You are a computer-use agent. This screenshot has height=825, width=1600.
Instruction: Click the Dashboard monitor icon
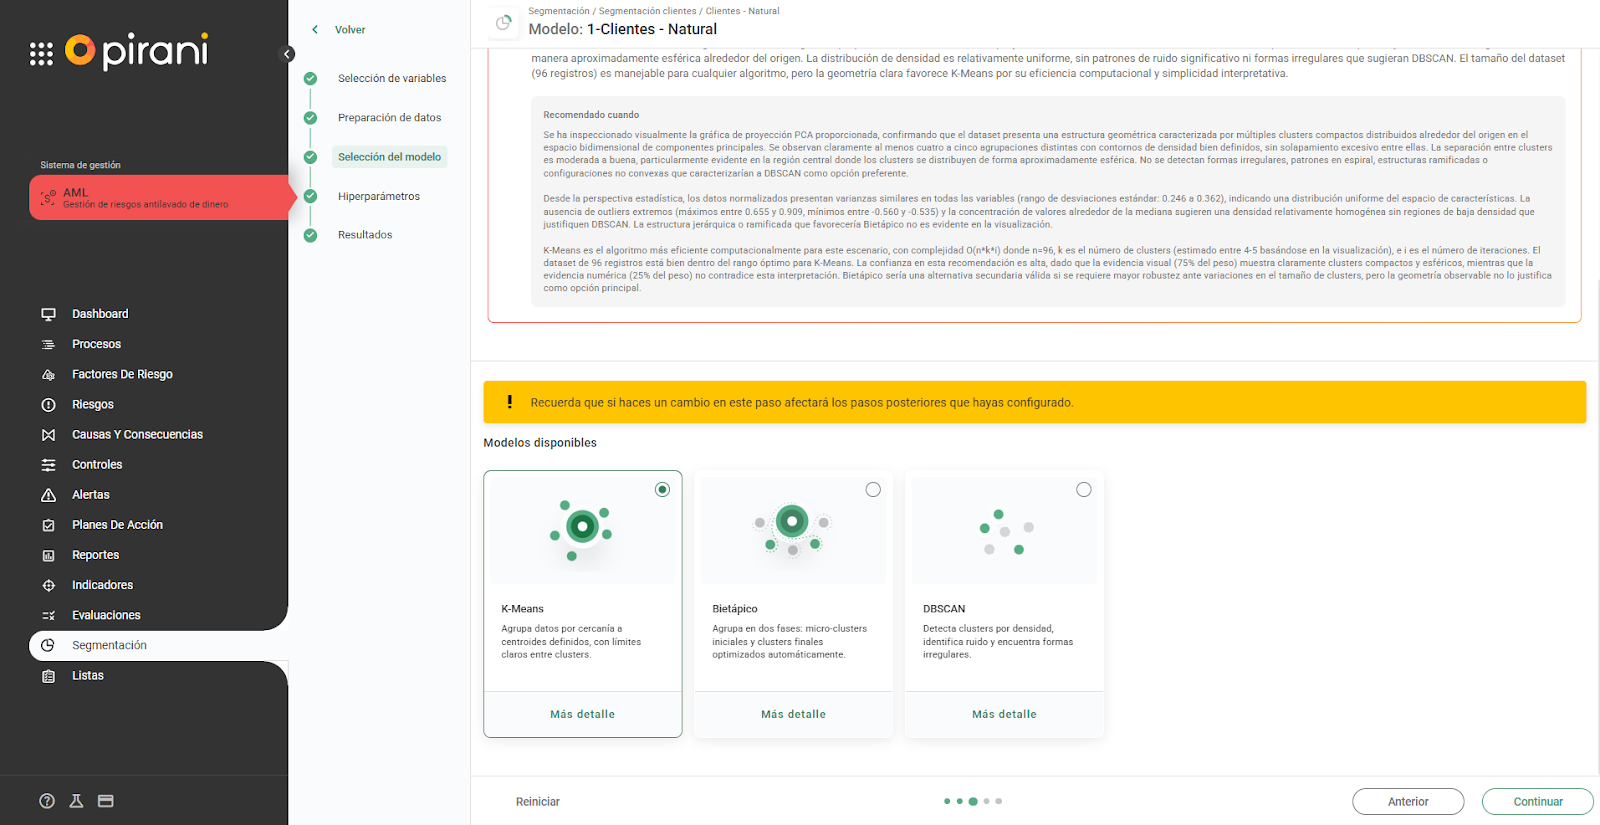[48, 314]
